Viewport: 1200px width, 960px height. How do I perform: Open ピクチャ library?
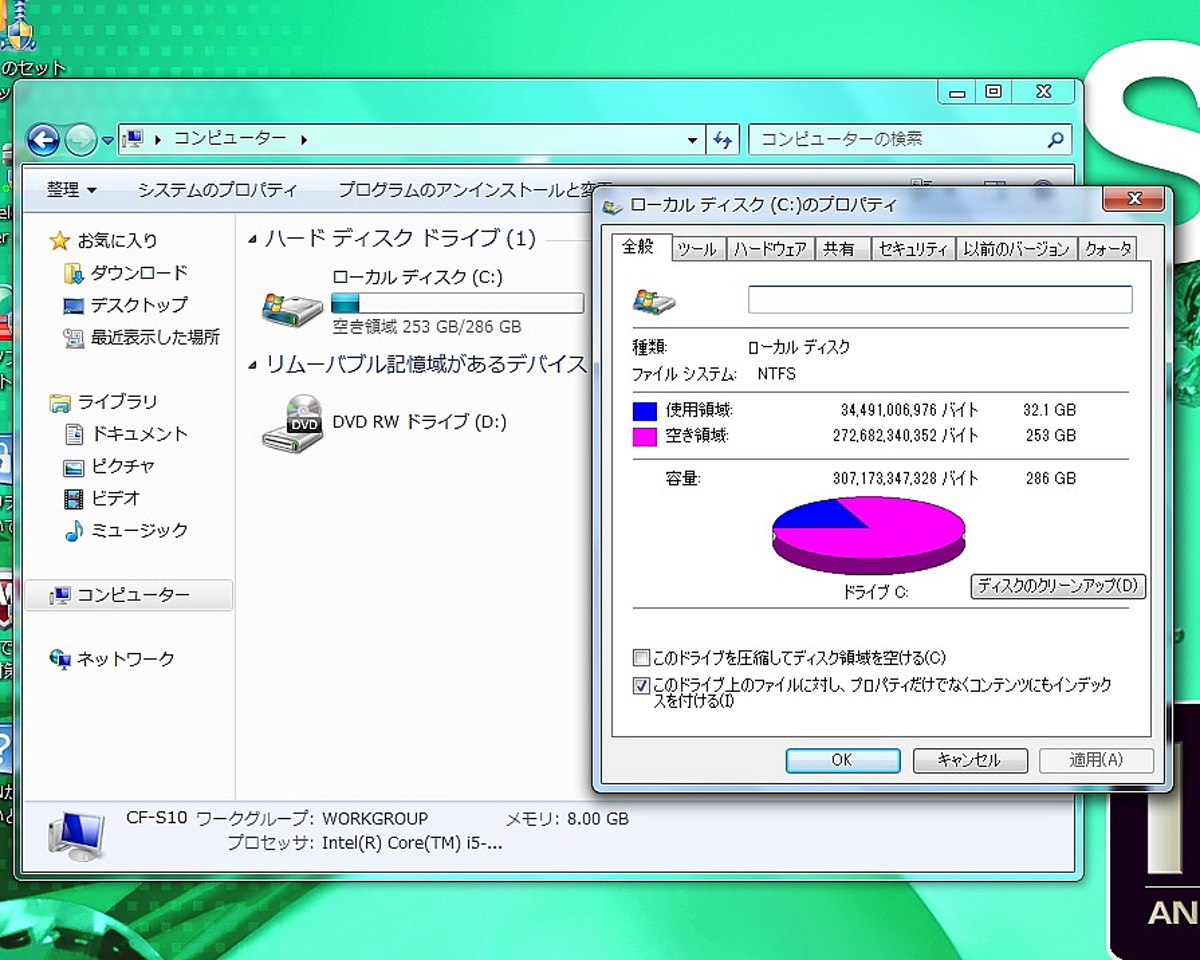(111, 466)
